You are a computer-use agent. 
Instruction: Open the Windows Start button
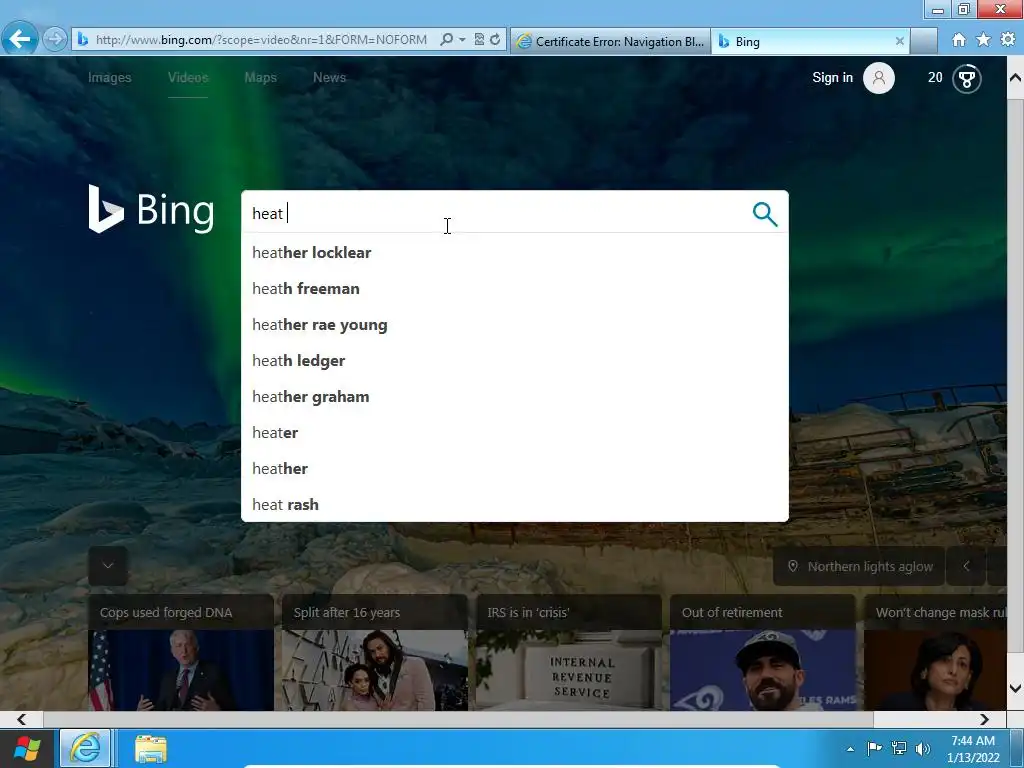(27, 748)
